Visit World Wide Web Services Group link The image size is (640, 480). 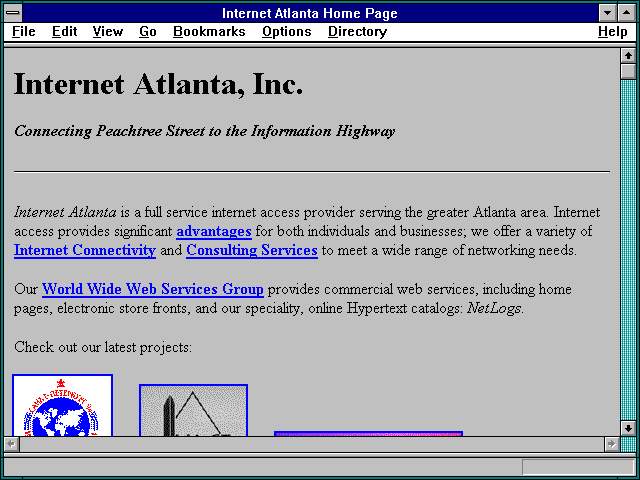[153, 289]
